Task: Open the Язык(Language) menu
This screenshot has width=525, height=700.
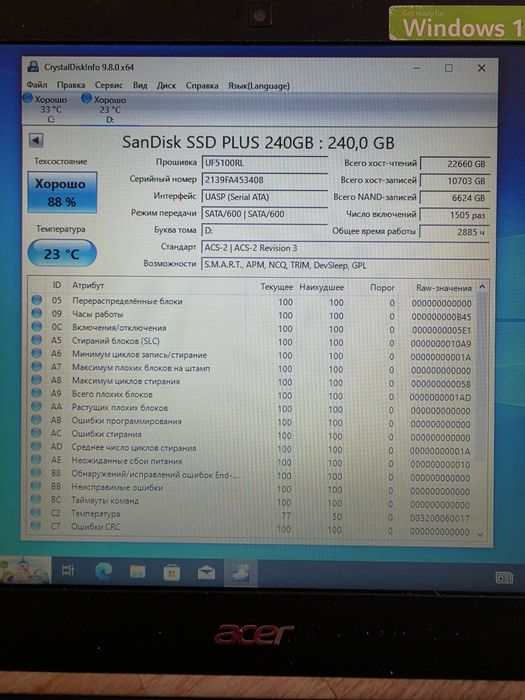Action: 258,86
